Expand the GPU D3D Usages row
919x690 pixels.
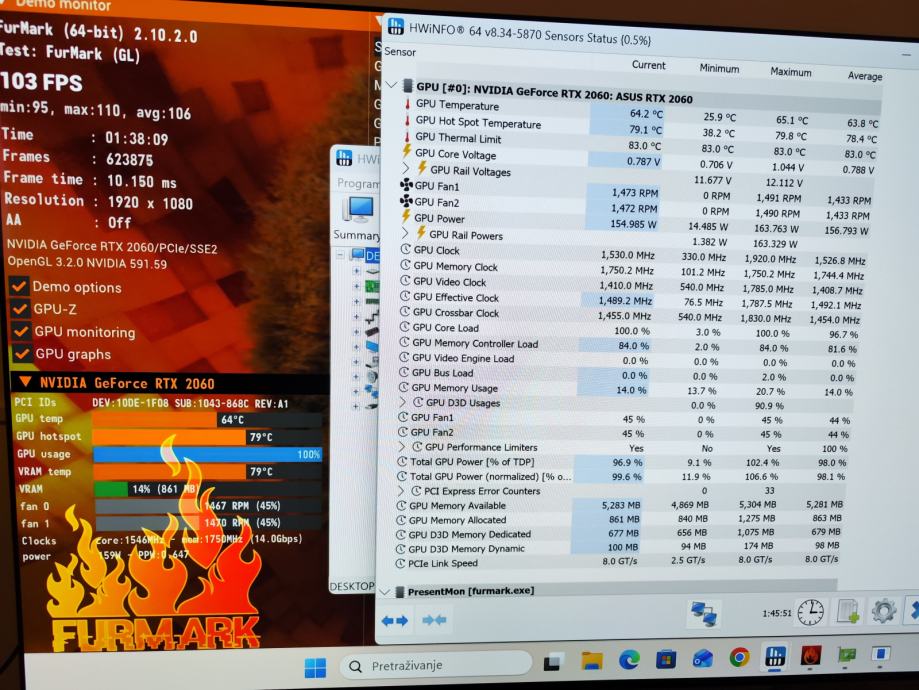coord(403,402)
